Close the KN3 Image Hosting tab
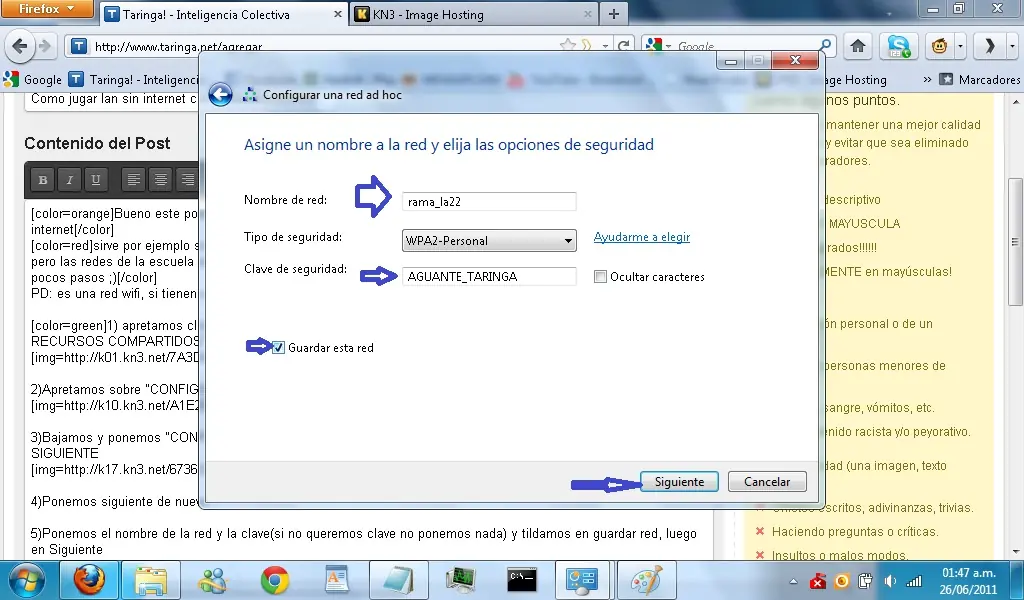 click(588, 14)
